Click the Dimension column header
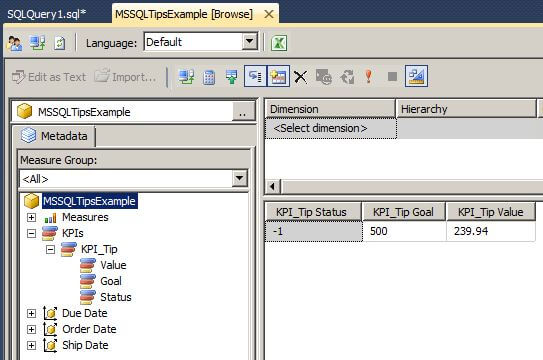The height and width of the screenshot is (360, 543). [330, 109]
